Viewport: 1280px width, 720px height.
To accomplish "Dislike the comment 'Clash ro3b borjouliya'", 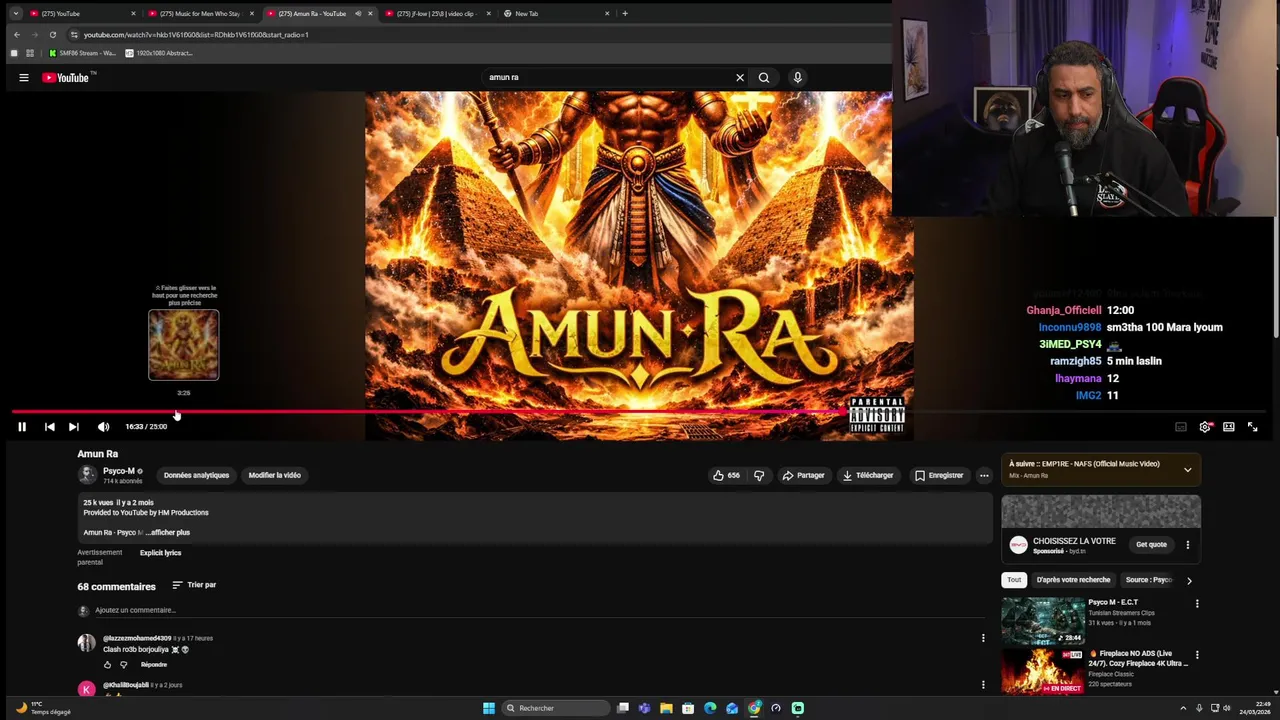I will click(124, 664).
